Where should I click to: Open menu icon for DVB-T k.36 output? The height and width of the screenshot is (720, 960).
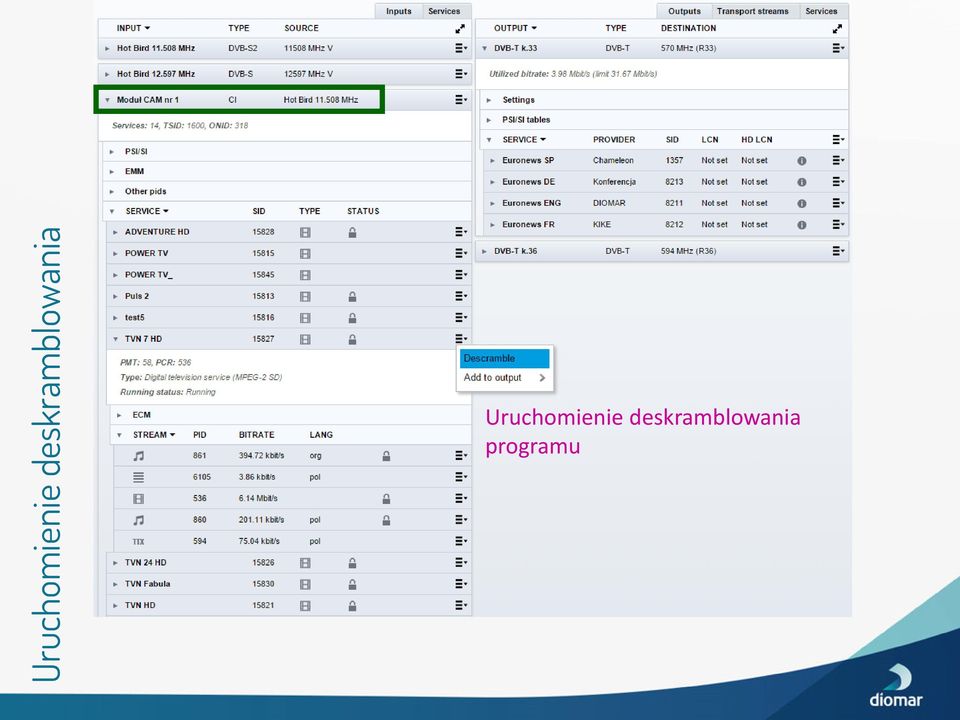pyautogui.click(x=838, y=250)
